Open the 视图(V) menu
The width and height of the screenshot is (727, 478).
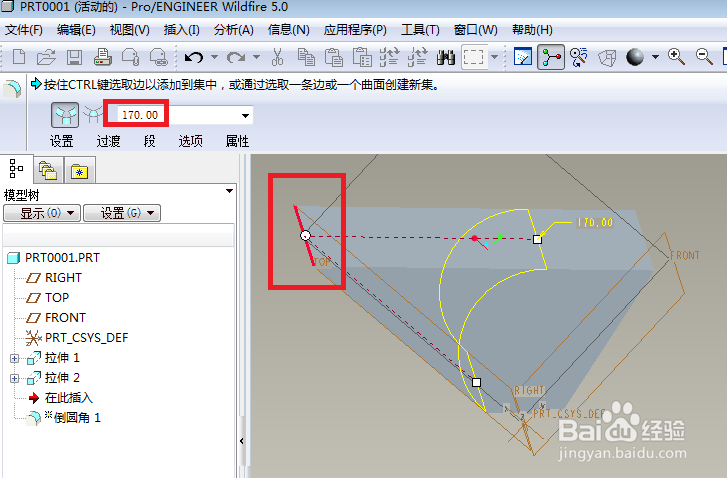tap(129, 30)
